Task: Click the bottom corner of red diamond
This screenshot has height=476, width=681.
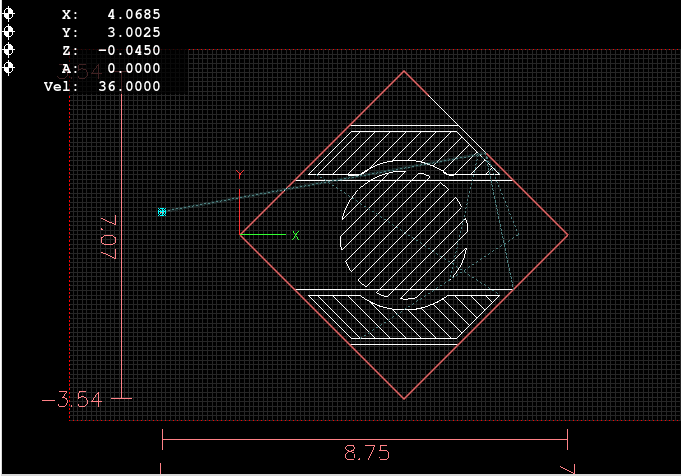Action: click(x=404, y=399)
